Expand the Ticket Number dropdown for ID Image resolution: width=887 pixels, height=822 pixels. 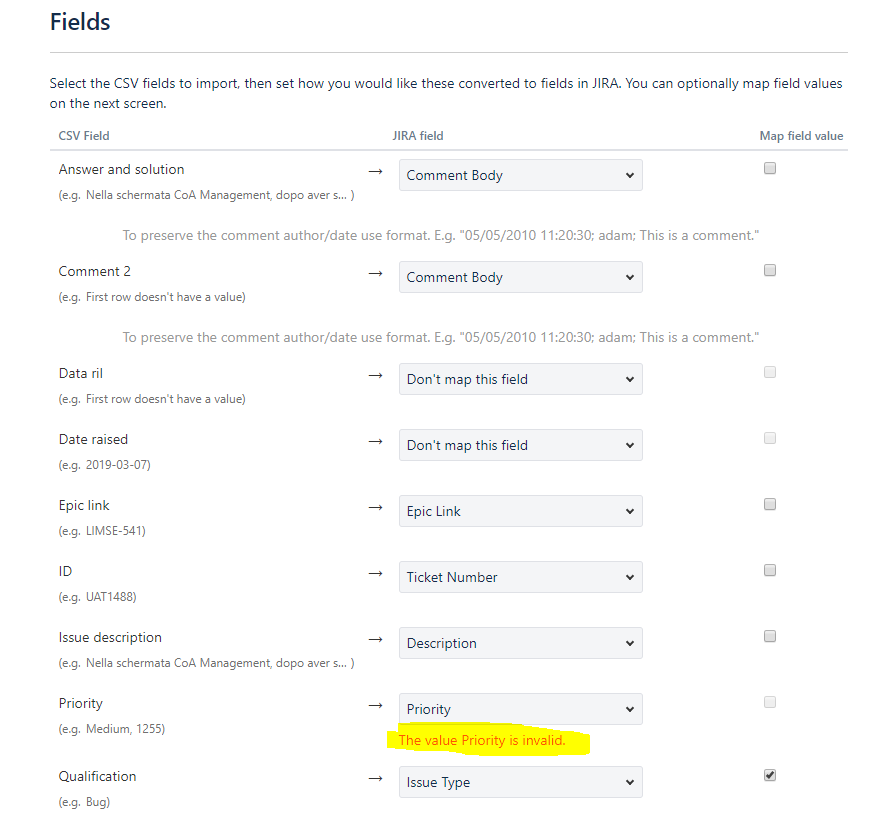click(x=520, y=577)
